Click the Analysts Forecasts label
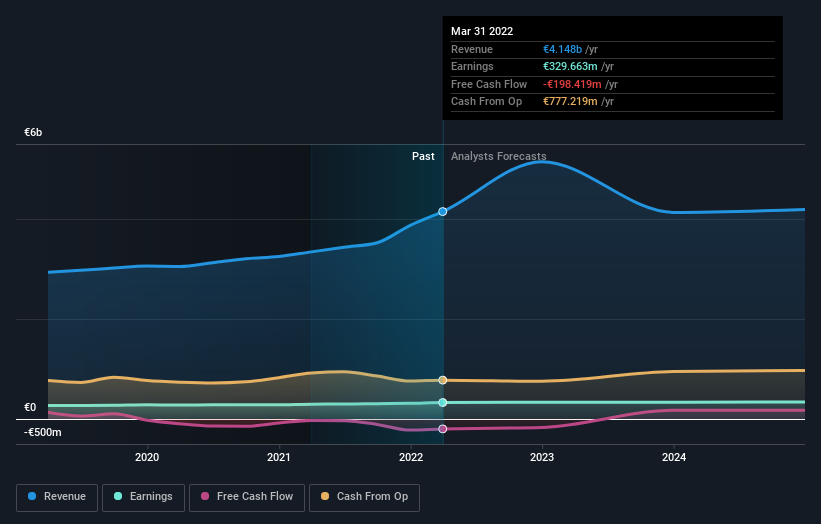821x524 pixels. click(x=498, y=156)
